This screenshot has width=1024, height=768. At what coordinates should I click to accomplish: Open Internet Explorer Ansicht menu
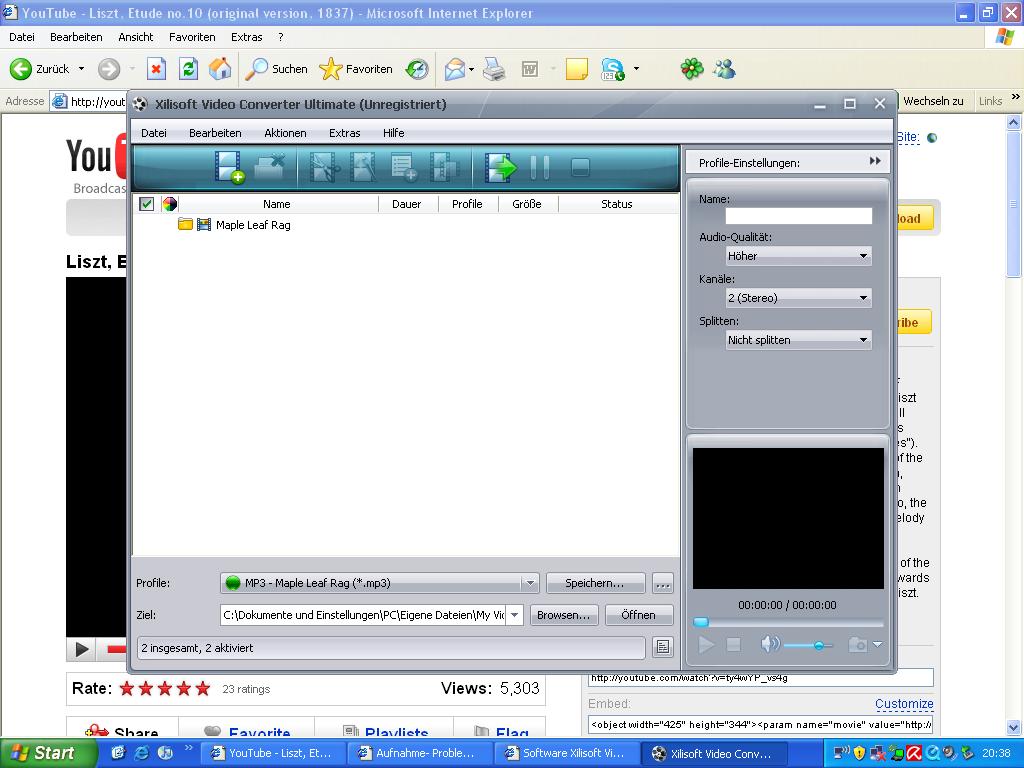click(x=135, y=37)
